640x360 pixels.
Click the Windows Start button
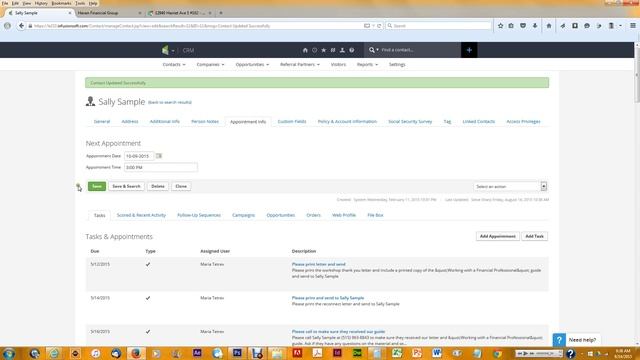click(x=9, y=353)
